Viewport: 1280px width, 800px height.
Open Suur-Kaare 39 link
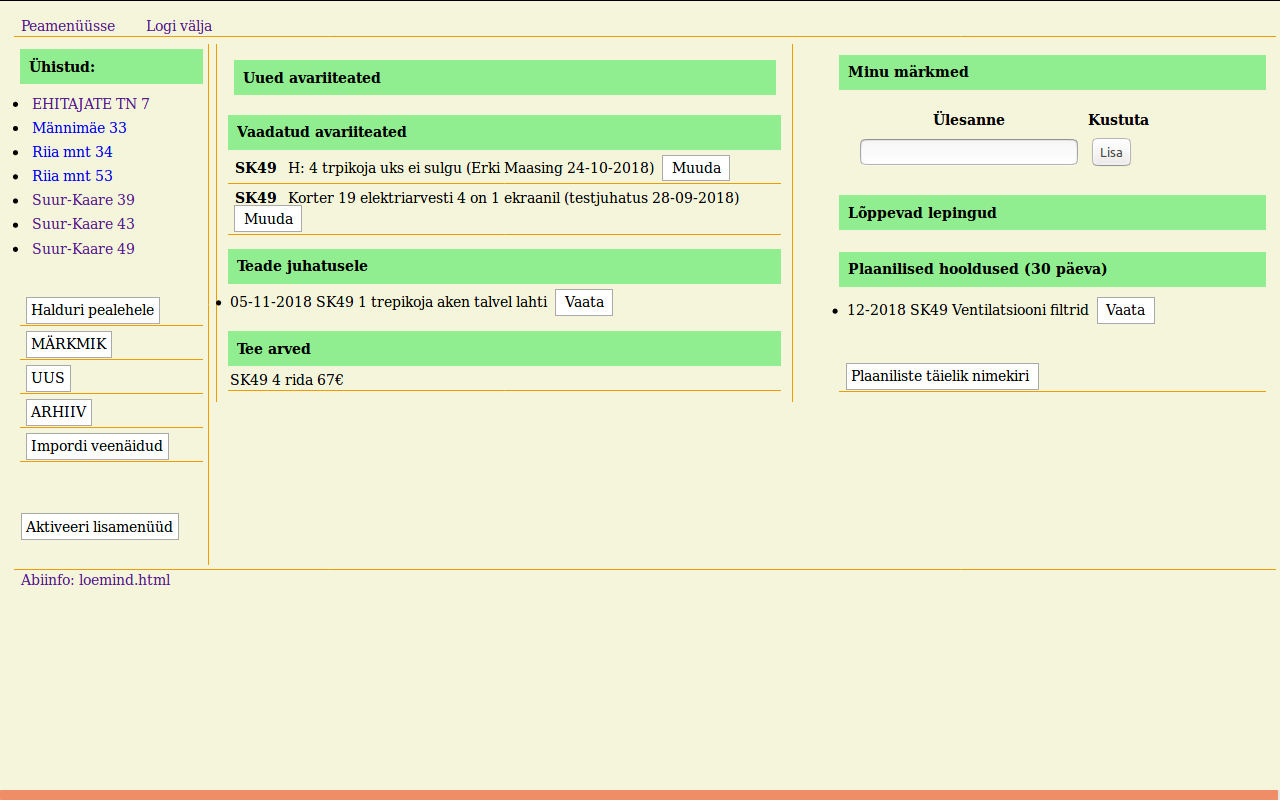(x=83, y=200)
